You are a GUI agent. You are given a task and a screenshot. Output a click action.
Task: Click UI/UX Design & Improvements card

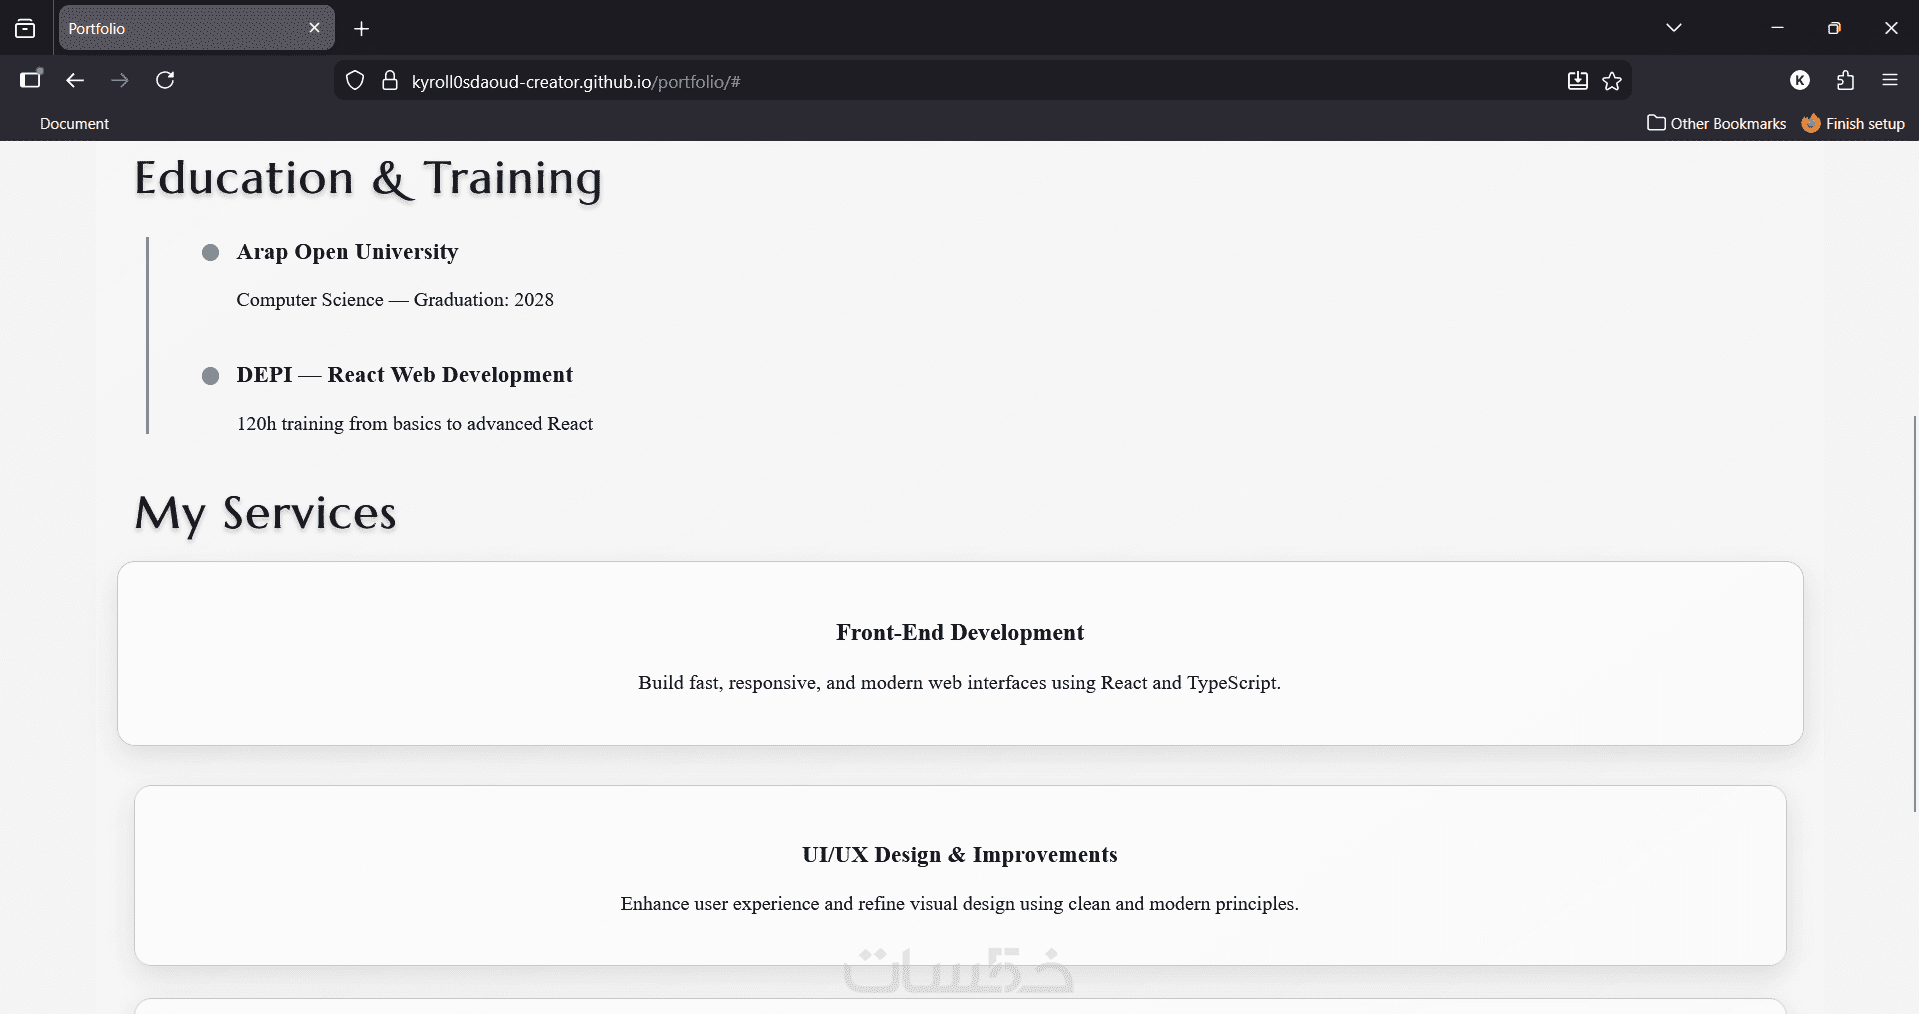tap(960, 875)
